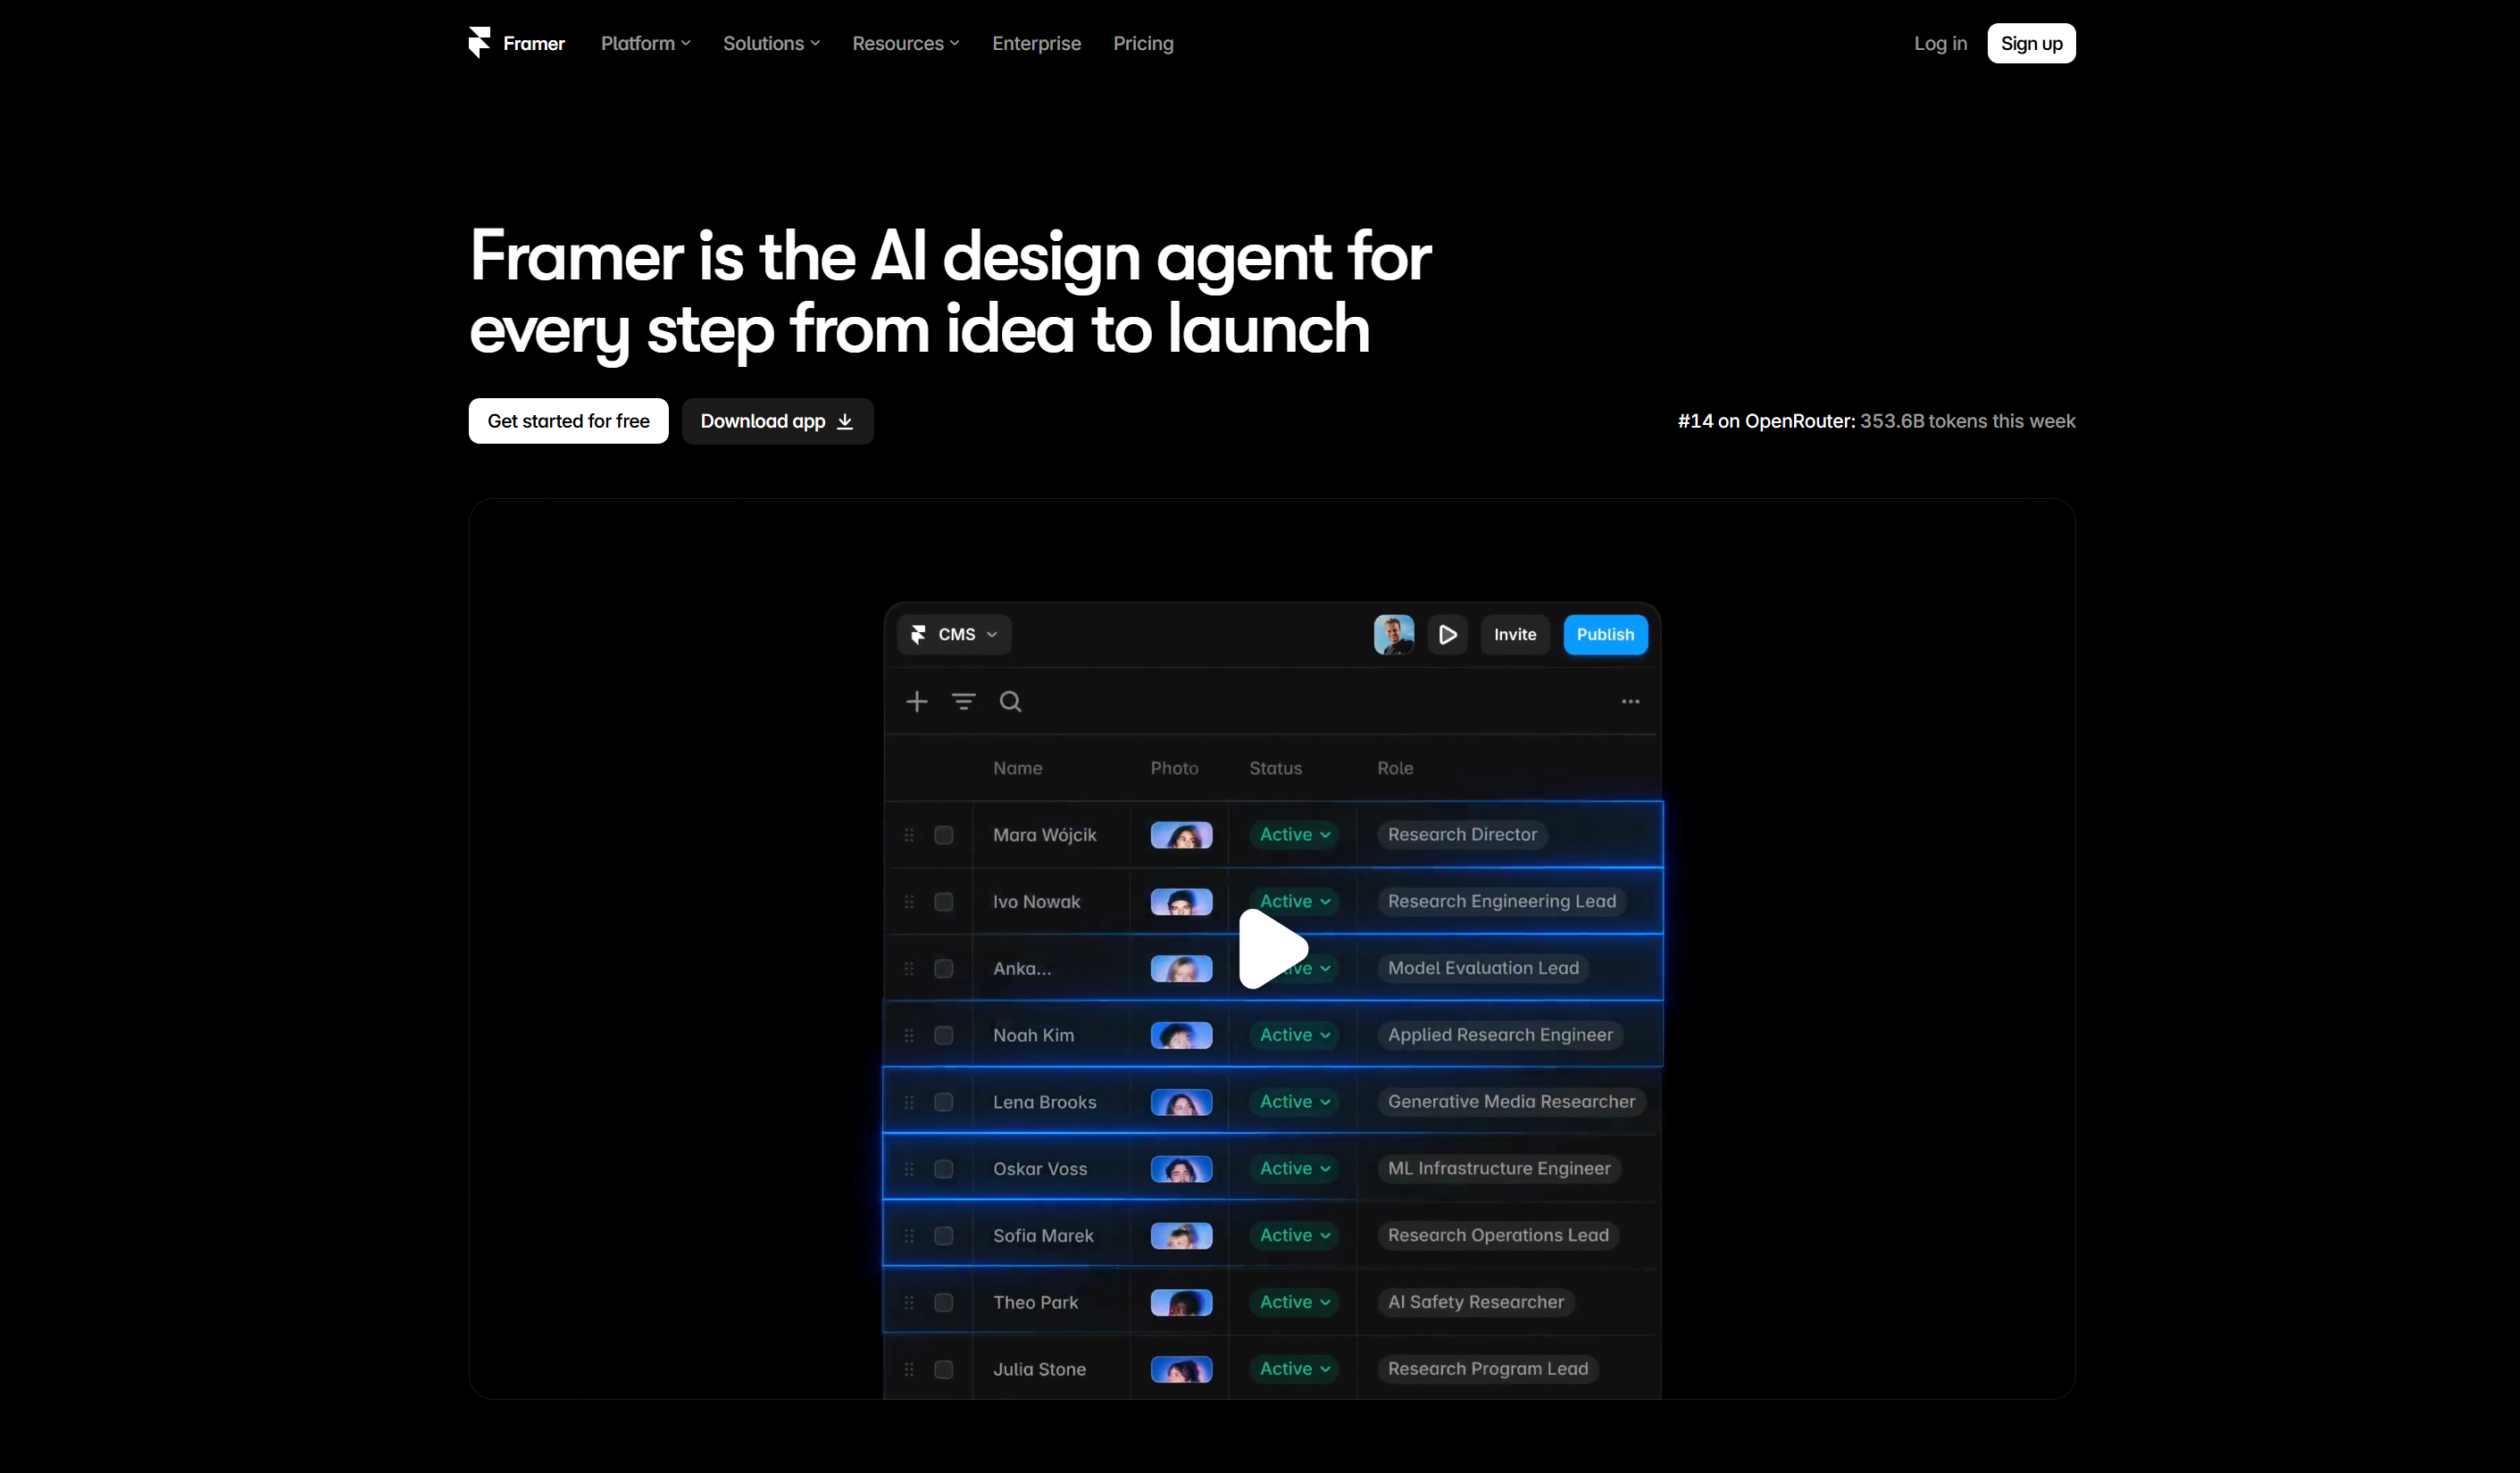Select the Lena Brooks row checkbox
Image resolution: width=2520 pixels, height=1473 pixels.
point(943,1102)
